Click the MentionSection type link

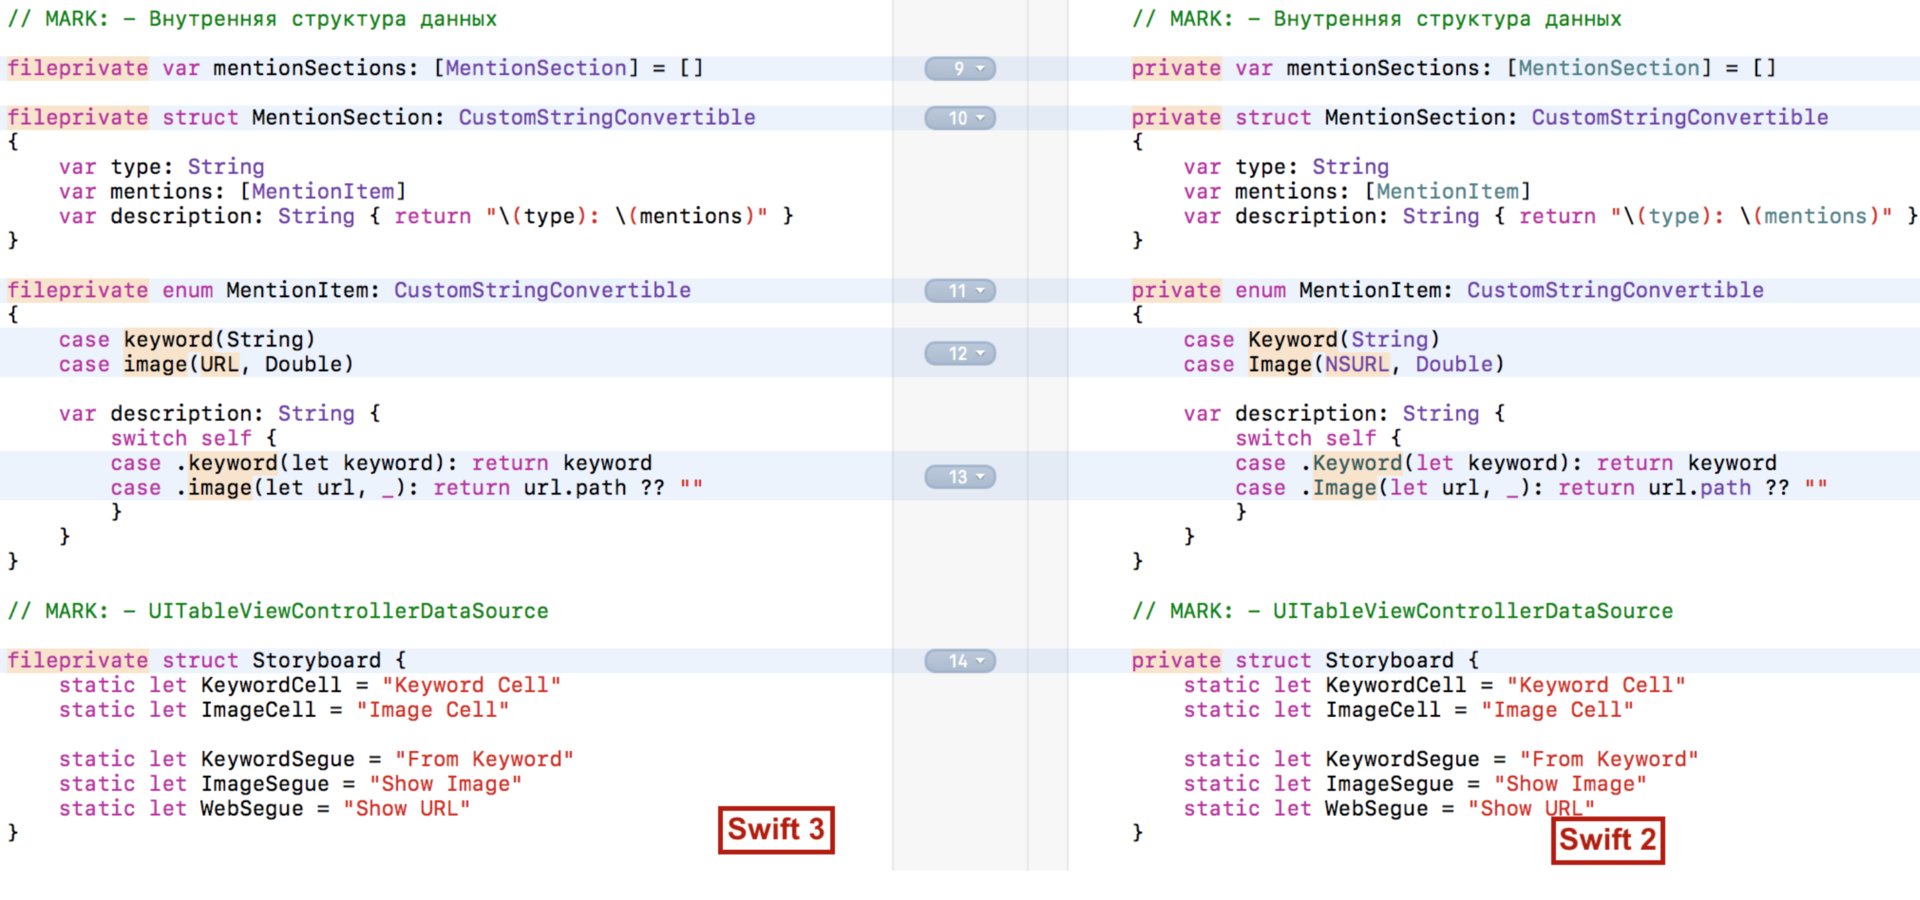537,68
